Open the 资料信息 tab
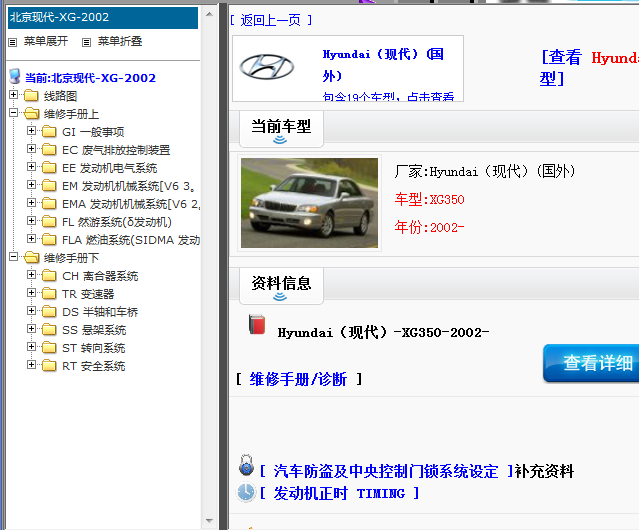 281,286
